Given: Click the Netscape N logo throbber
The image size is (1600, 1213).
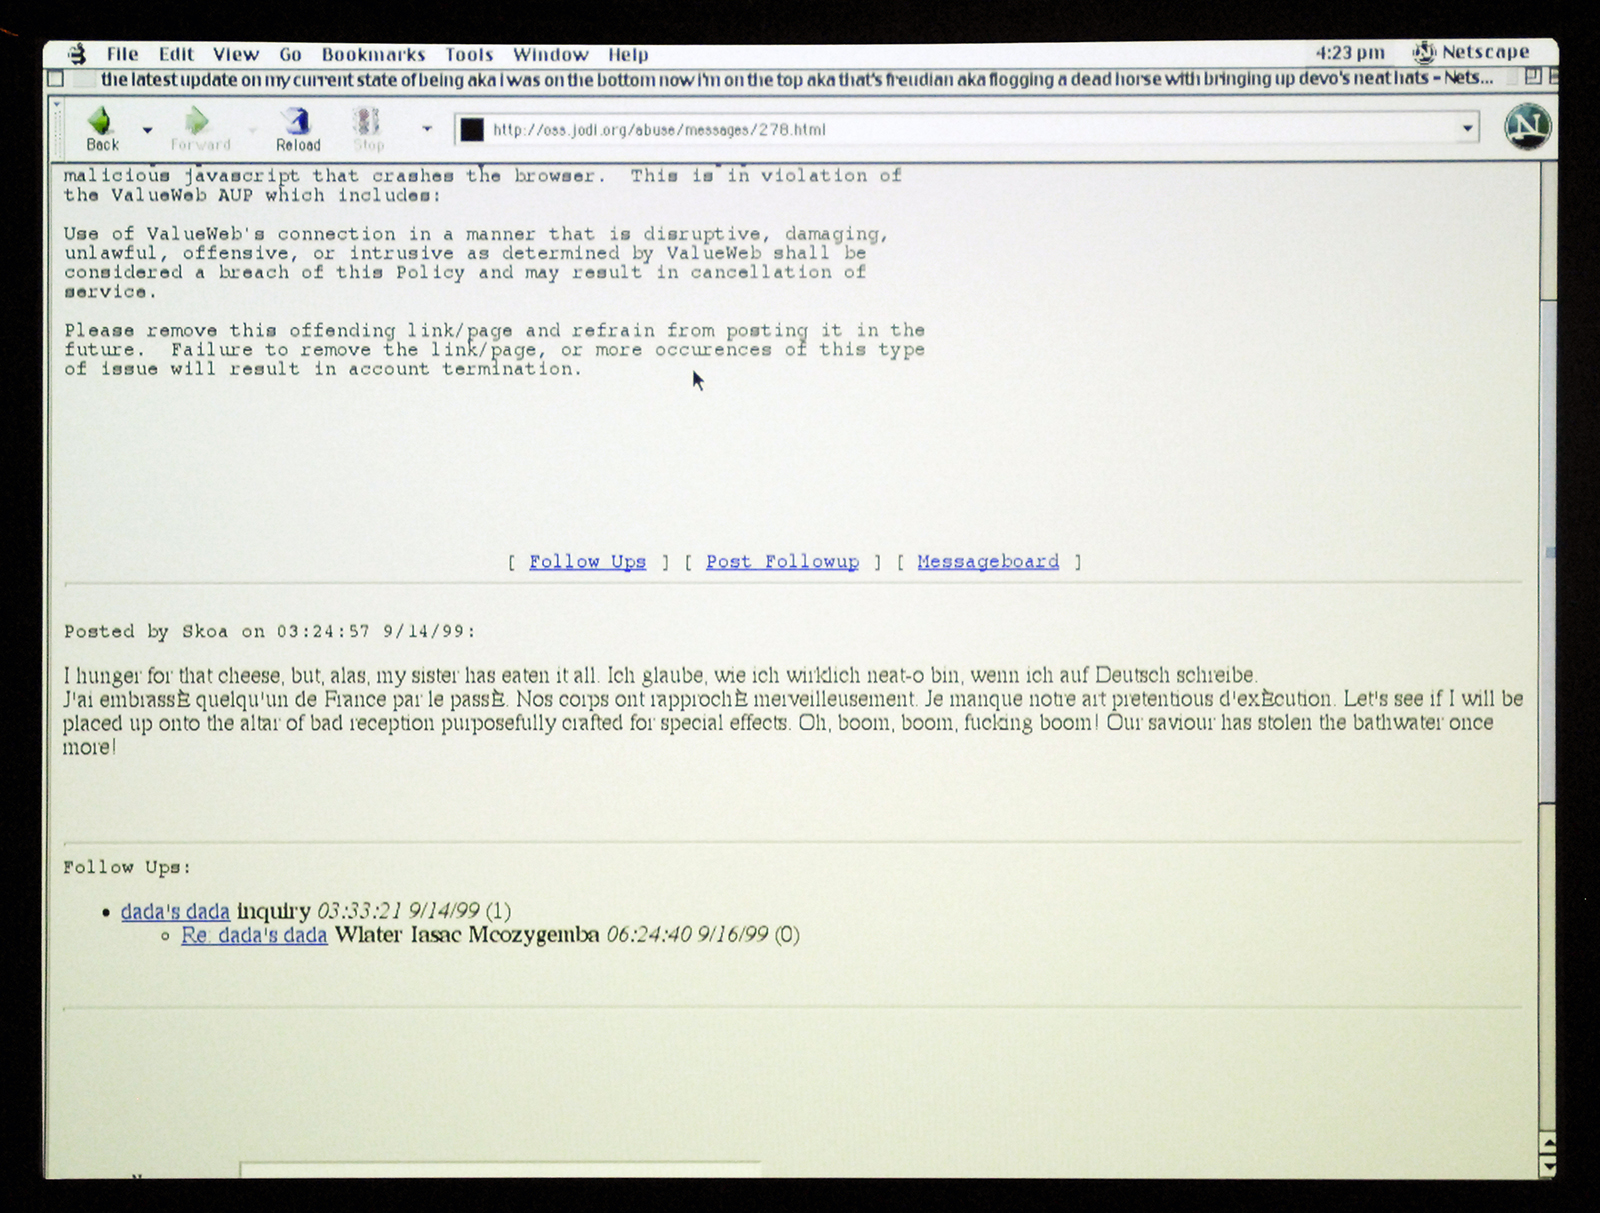Looking at the screenshot, I should point(1527,127).
